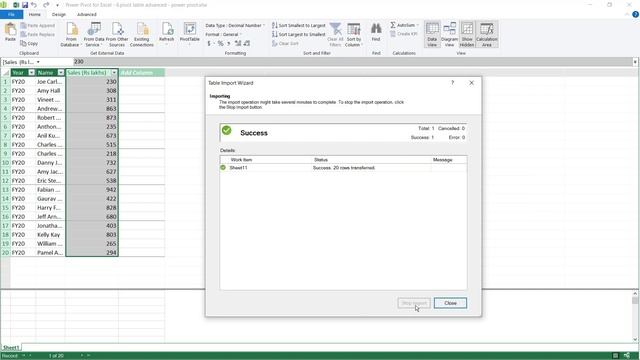Toggle Show Hidden columns
The image size is (640, 360).
(467, 34)
